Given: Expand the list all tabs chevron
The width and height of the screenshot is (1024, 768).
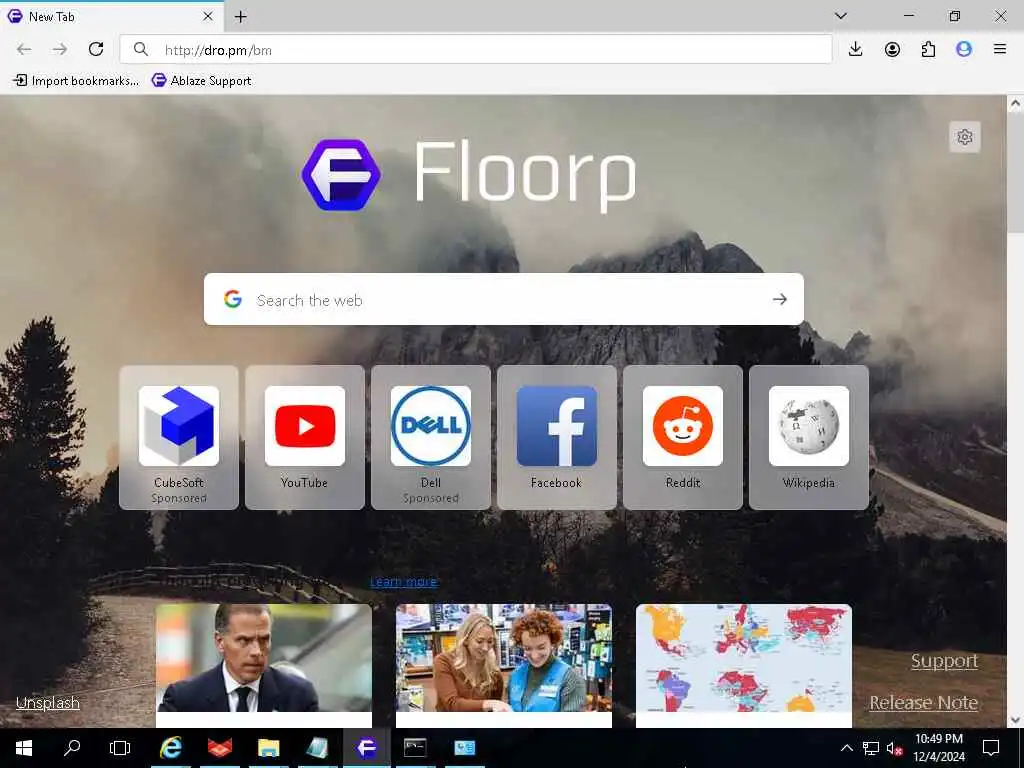Looking at the screenshot, I should coord(841,16).
